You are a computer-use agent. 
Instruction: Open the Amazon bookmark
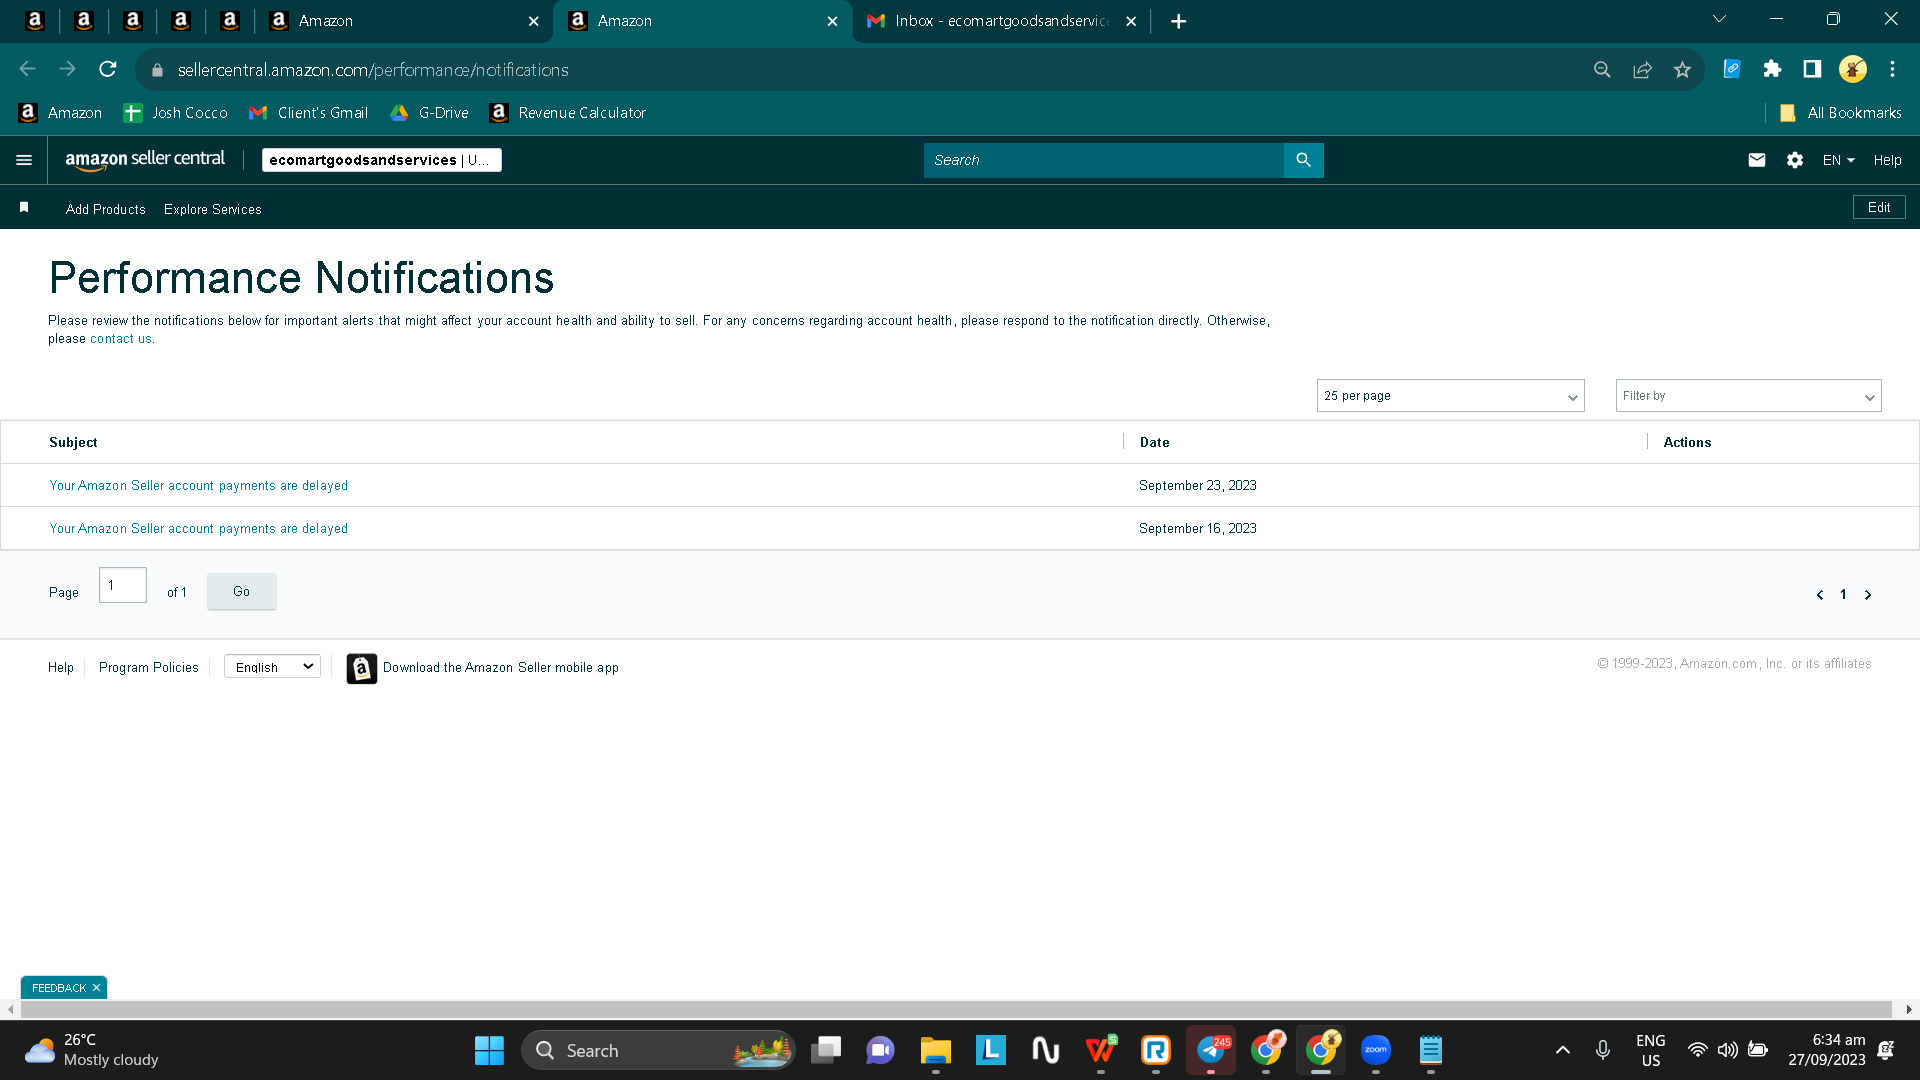click(61, 113)
